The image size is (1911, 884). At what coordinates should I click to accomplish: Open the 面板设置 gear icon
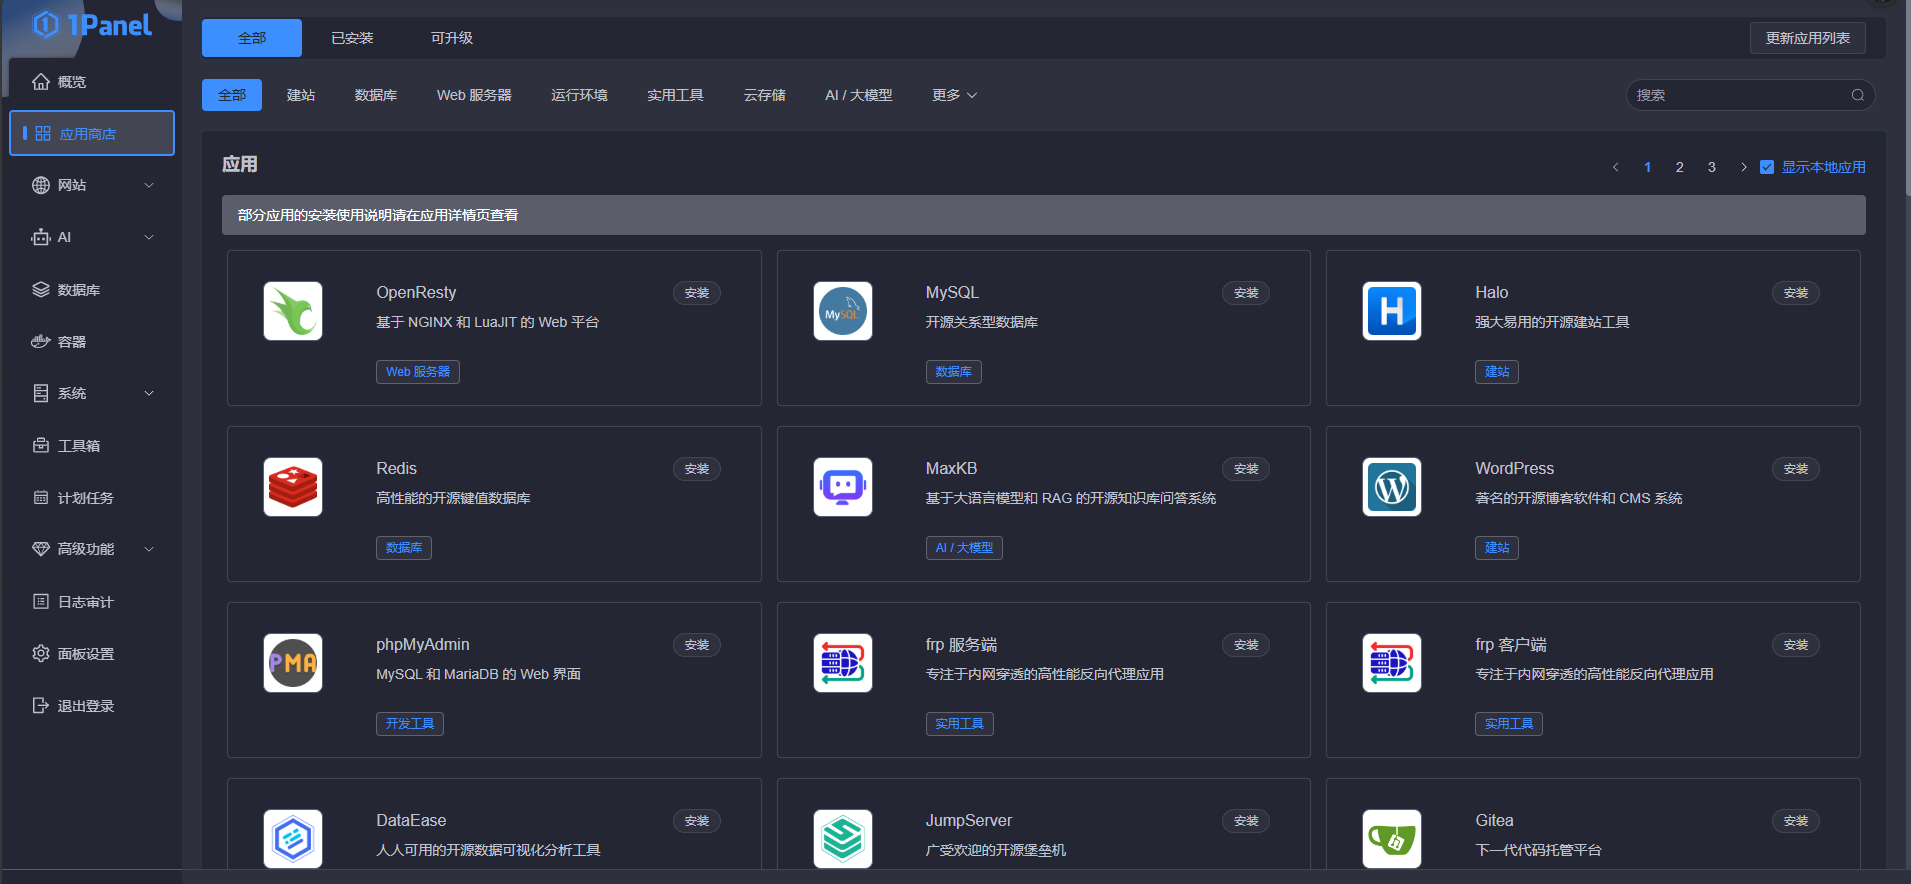pos(41,654)
